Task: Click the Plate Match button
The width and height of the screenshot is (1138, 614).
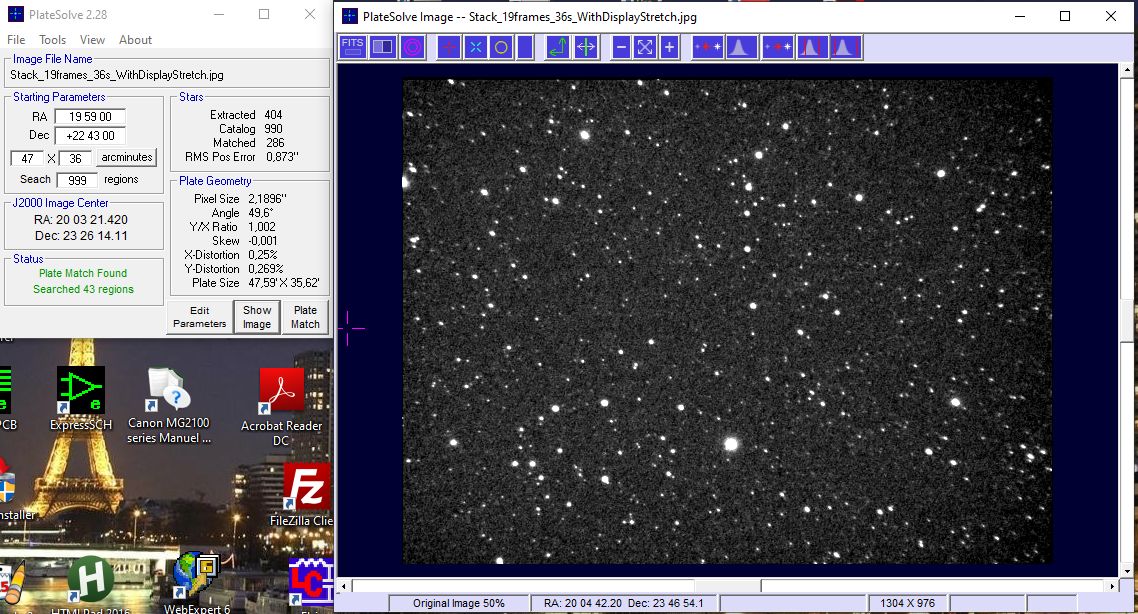Action: (306, 317)
